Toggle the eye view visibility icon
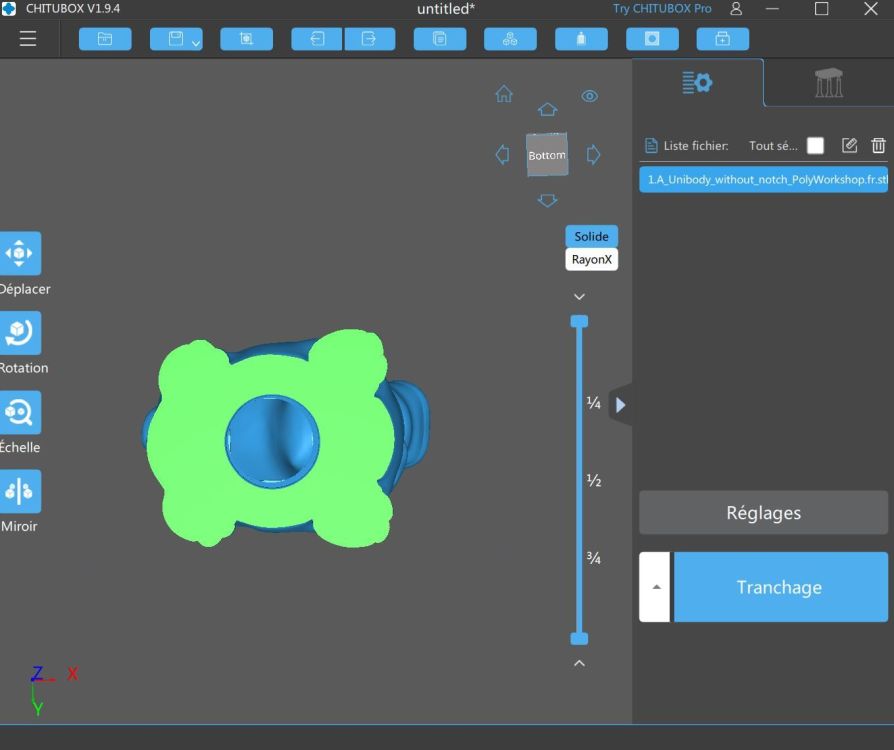 (590, 96)
